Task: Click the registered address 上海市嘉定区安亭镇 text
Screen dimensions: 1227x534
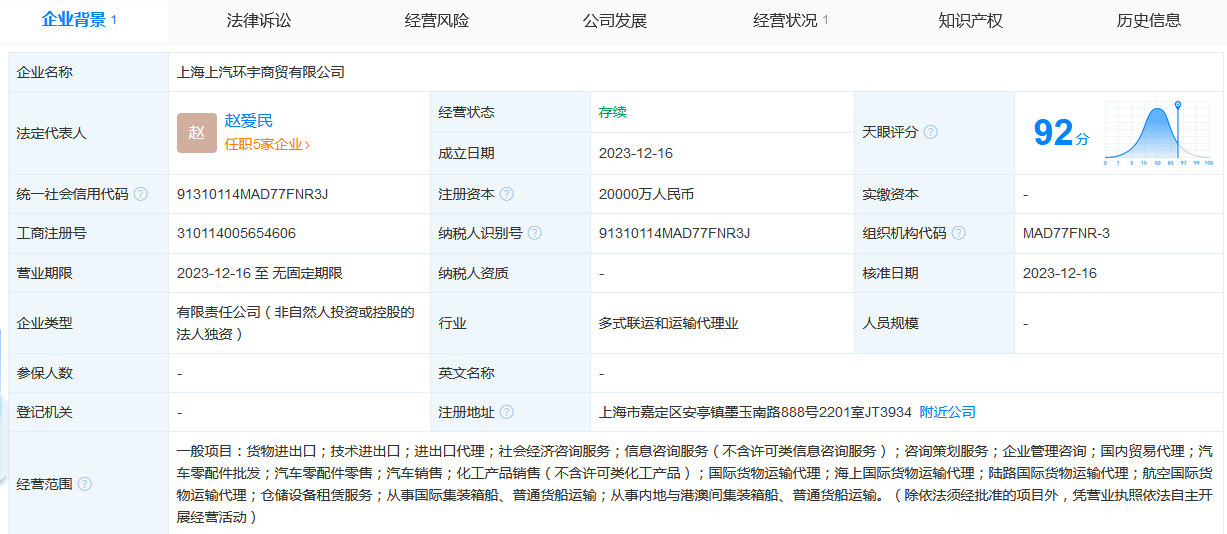Action: point(755,412)
